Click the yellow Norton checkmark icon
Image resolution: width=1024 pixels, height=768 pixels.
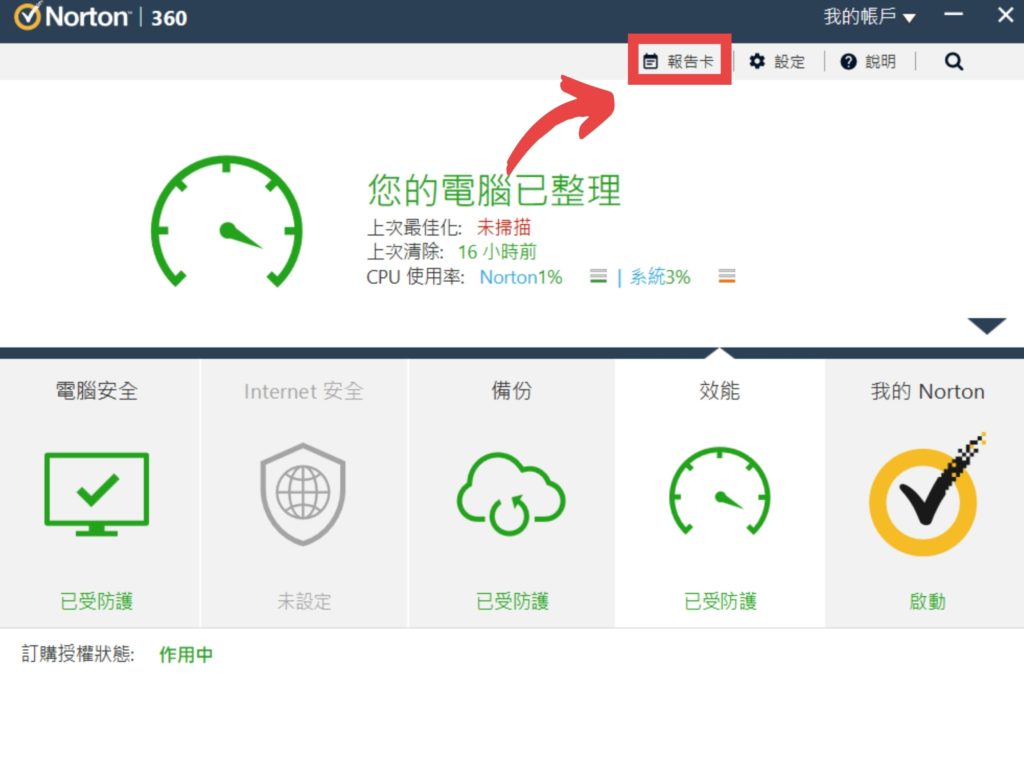click(925, 496)
